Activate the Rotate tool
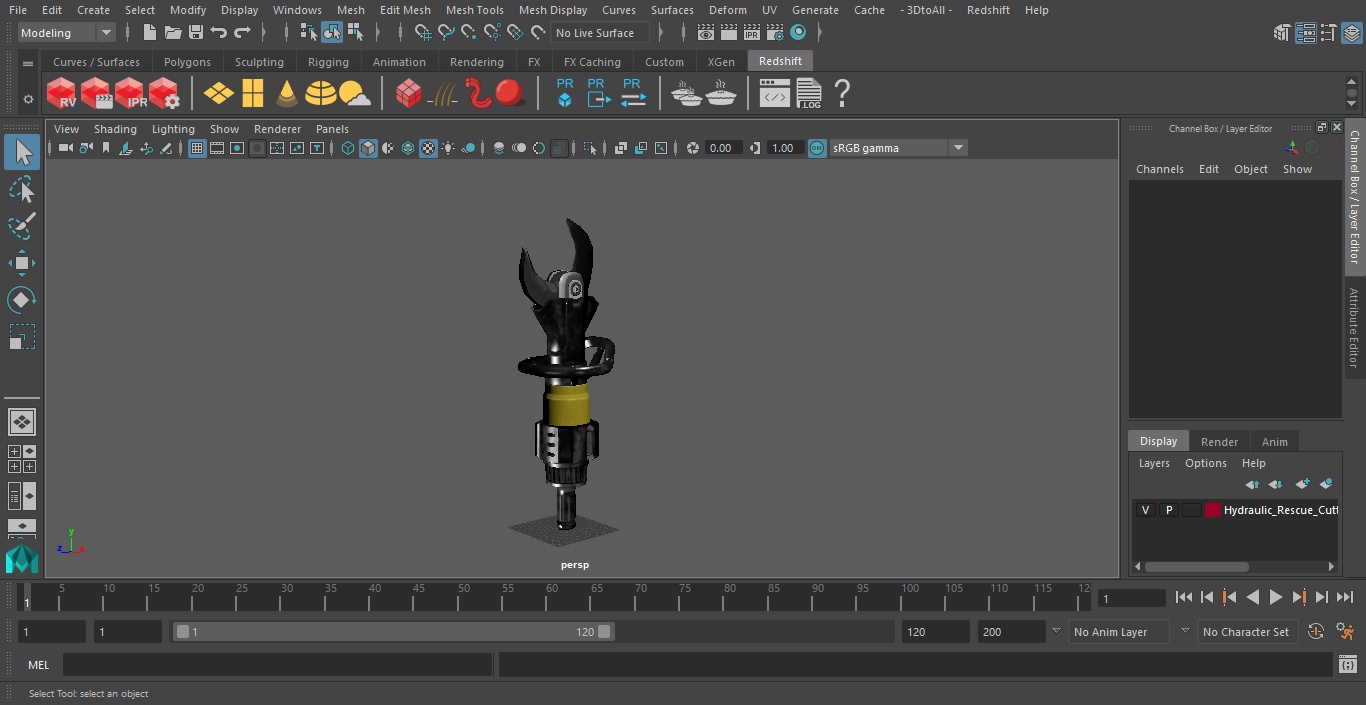 (x=22, y=300)
